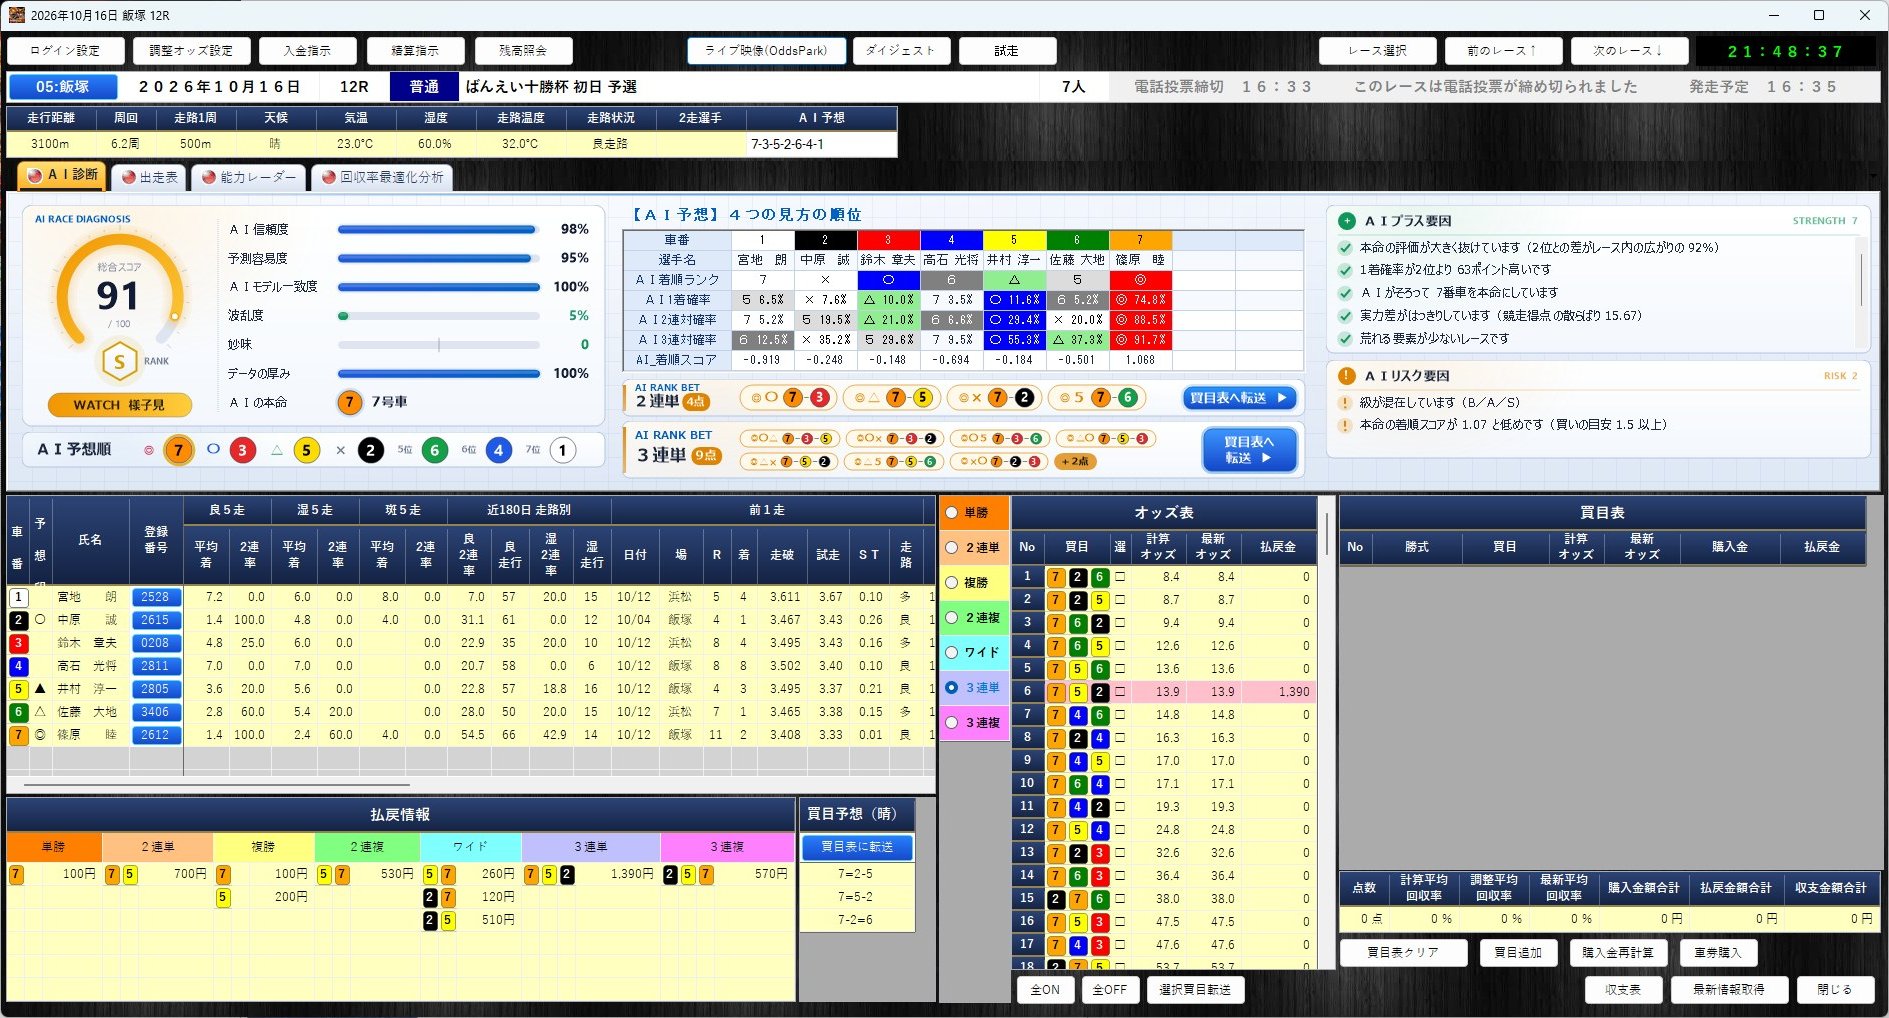Click the 05:飯塚 venue field
This screenshot has height=1018, width=1889.
tap(63, 87)
